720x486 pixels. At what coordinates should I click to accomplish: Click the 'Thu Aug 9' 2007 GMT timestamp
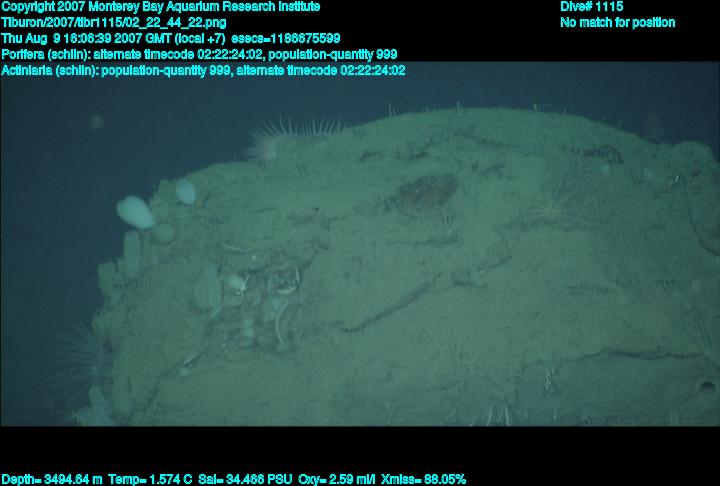click(x=113, y=39)
